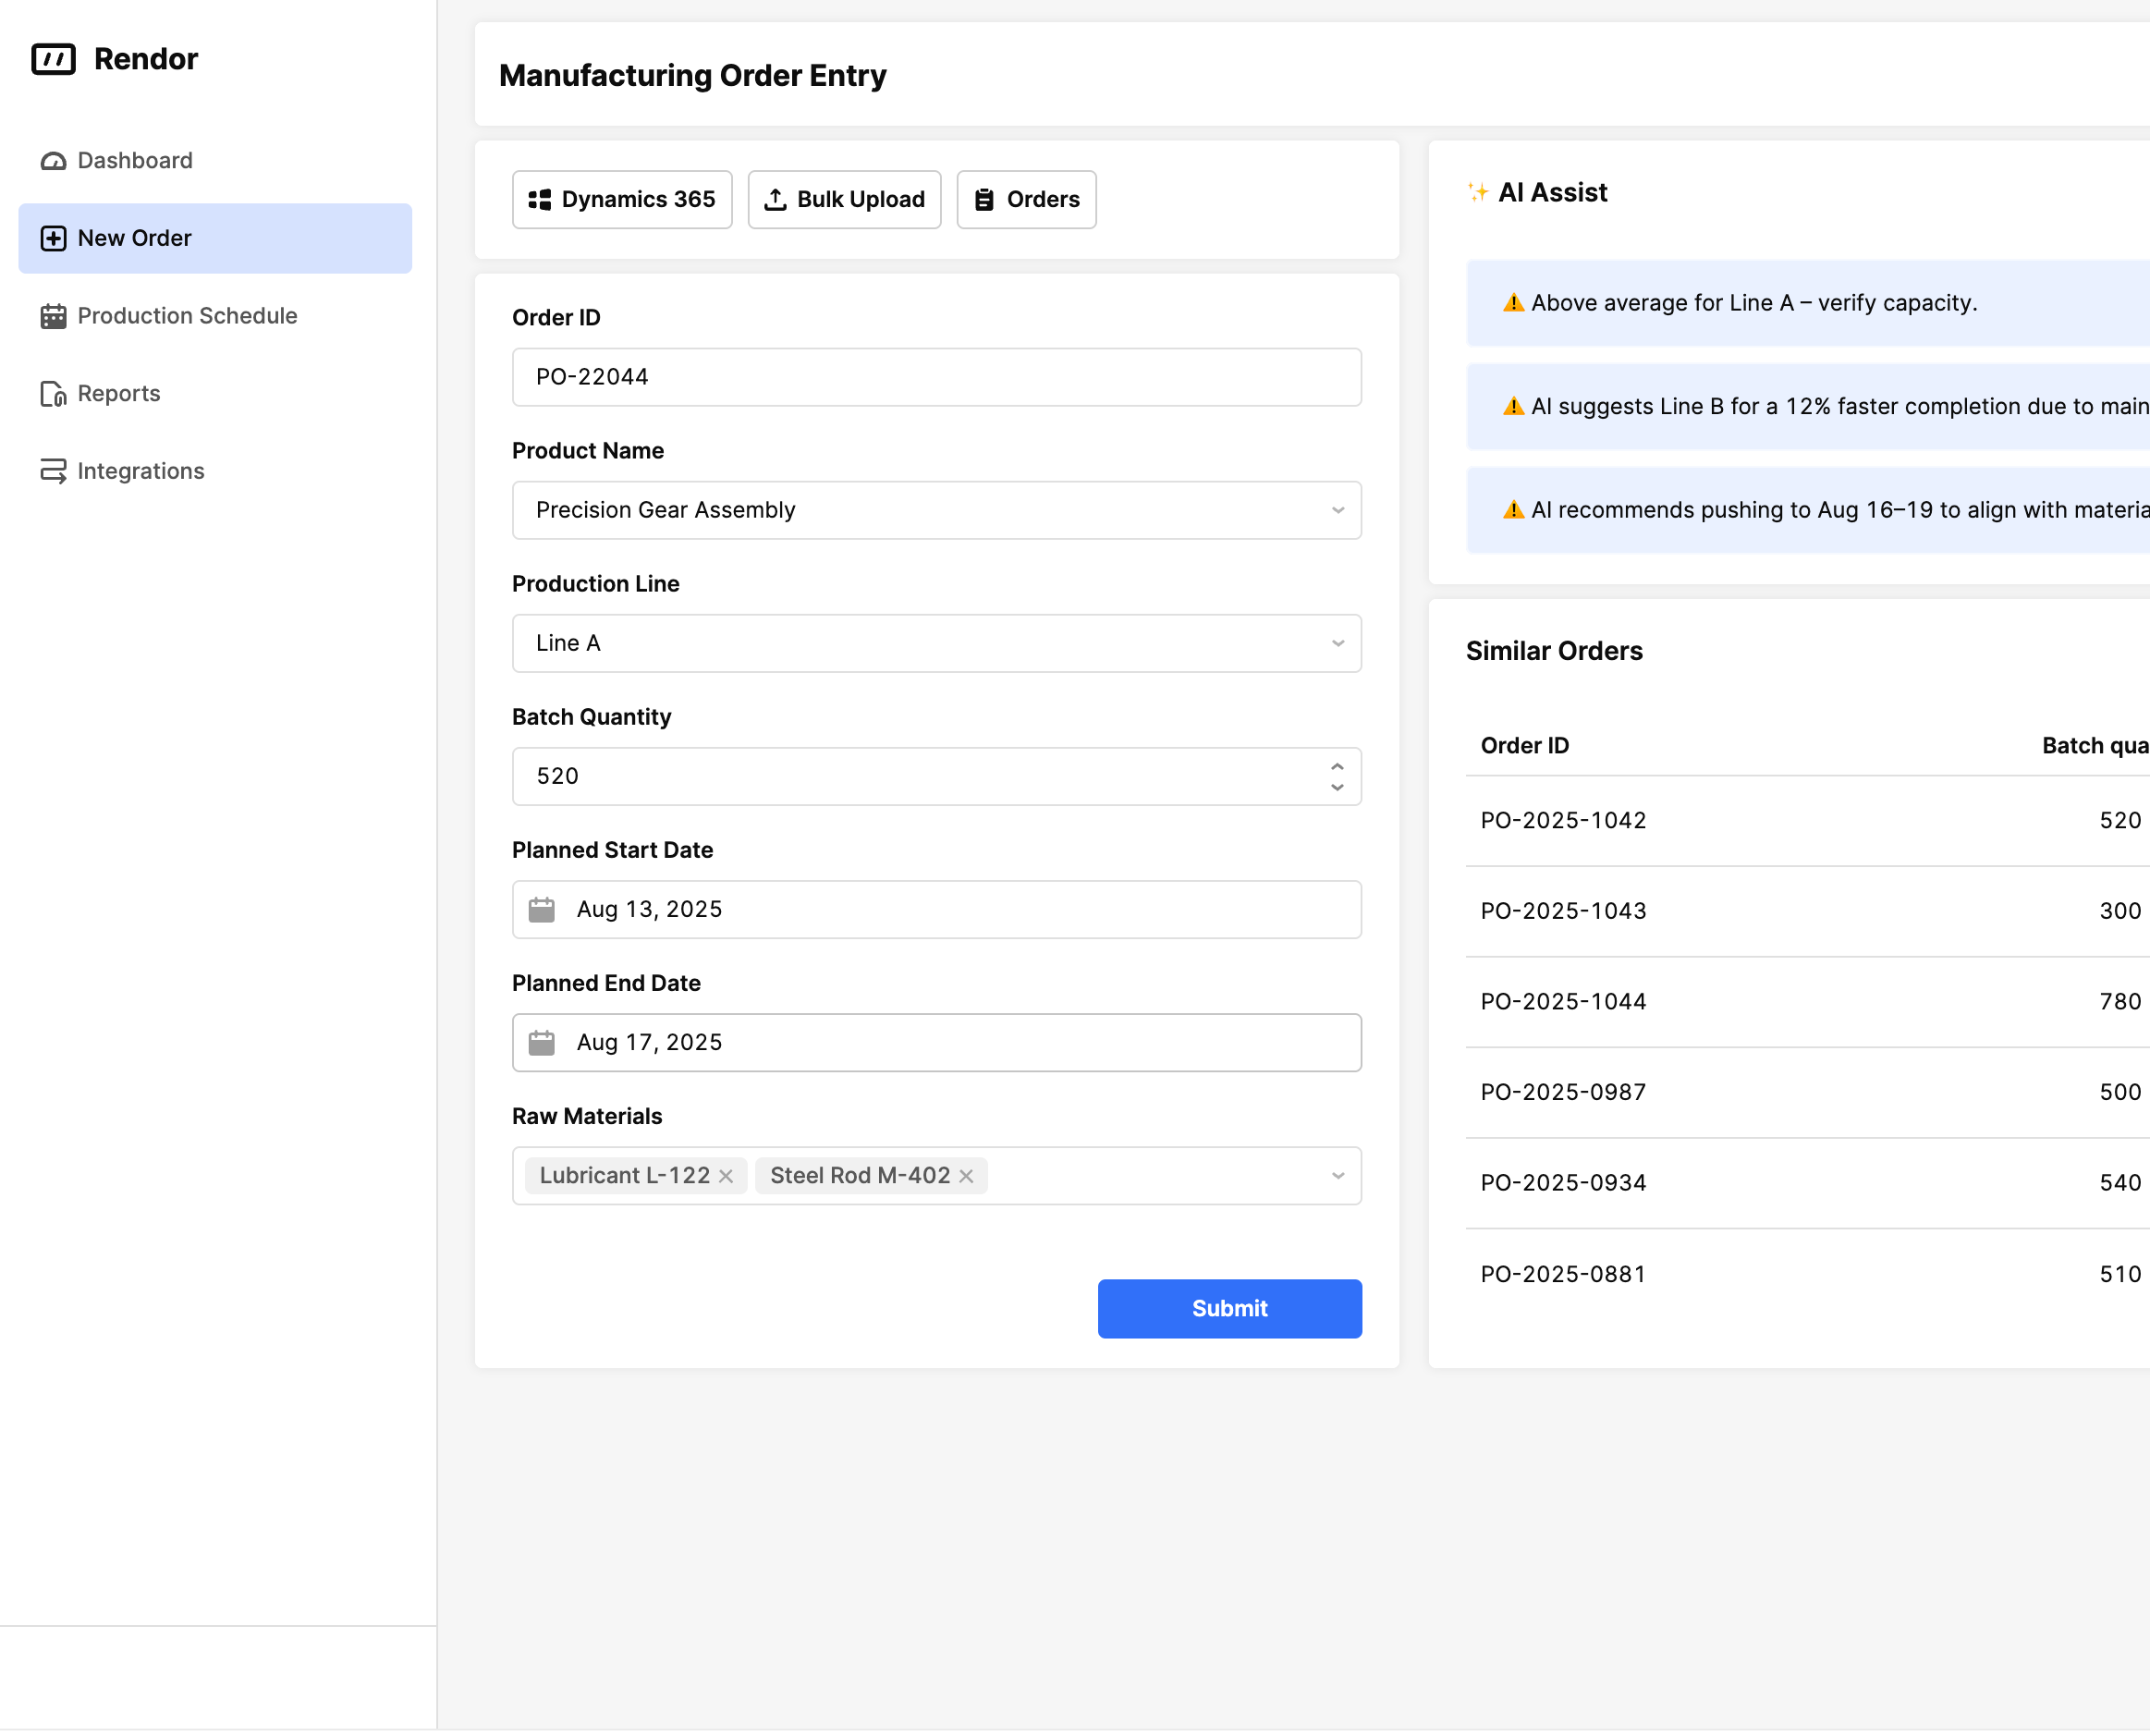
Task: Click the Order ID input field
Action: [935, 377]
